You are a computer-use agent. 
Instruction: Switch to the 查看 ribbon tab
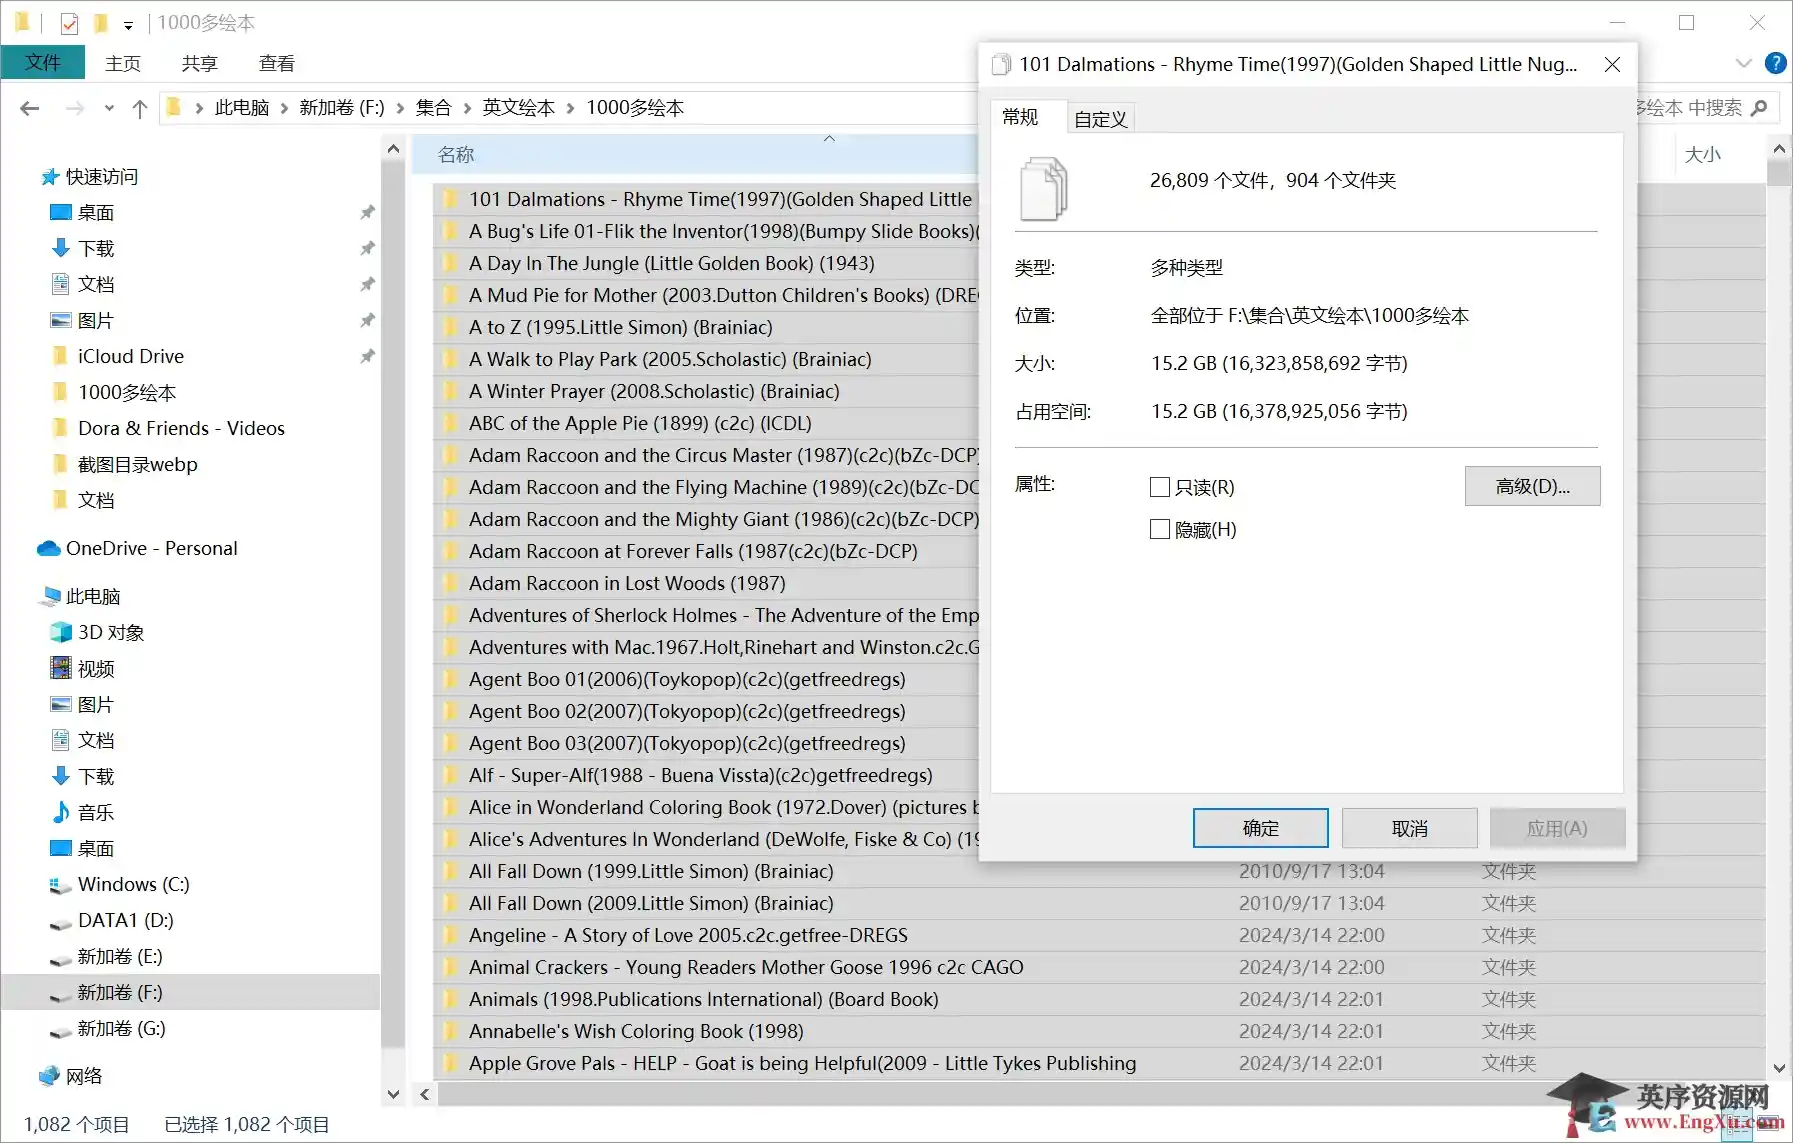pos(277,63)
